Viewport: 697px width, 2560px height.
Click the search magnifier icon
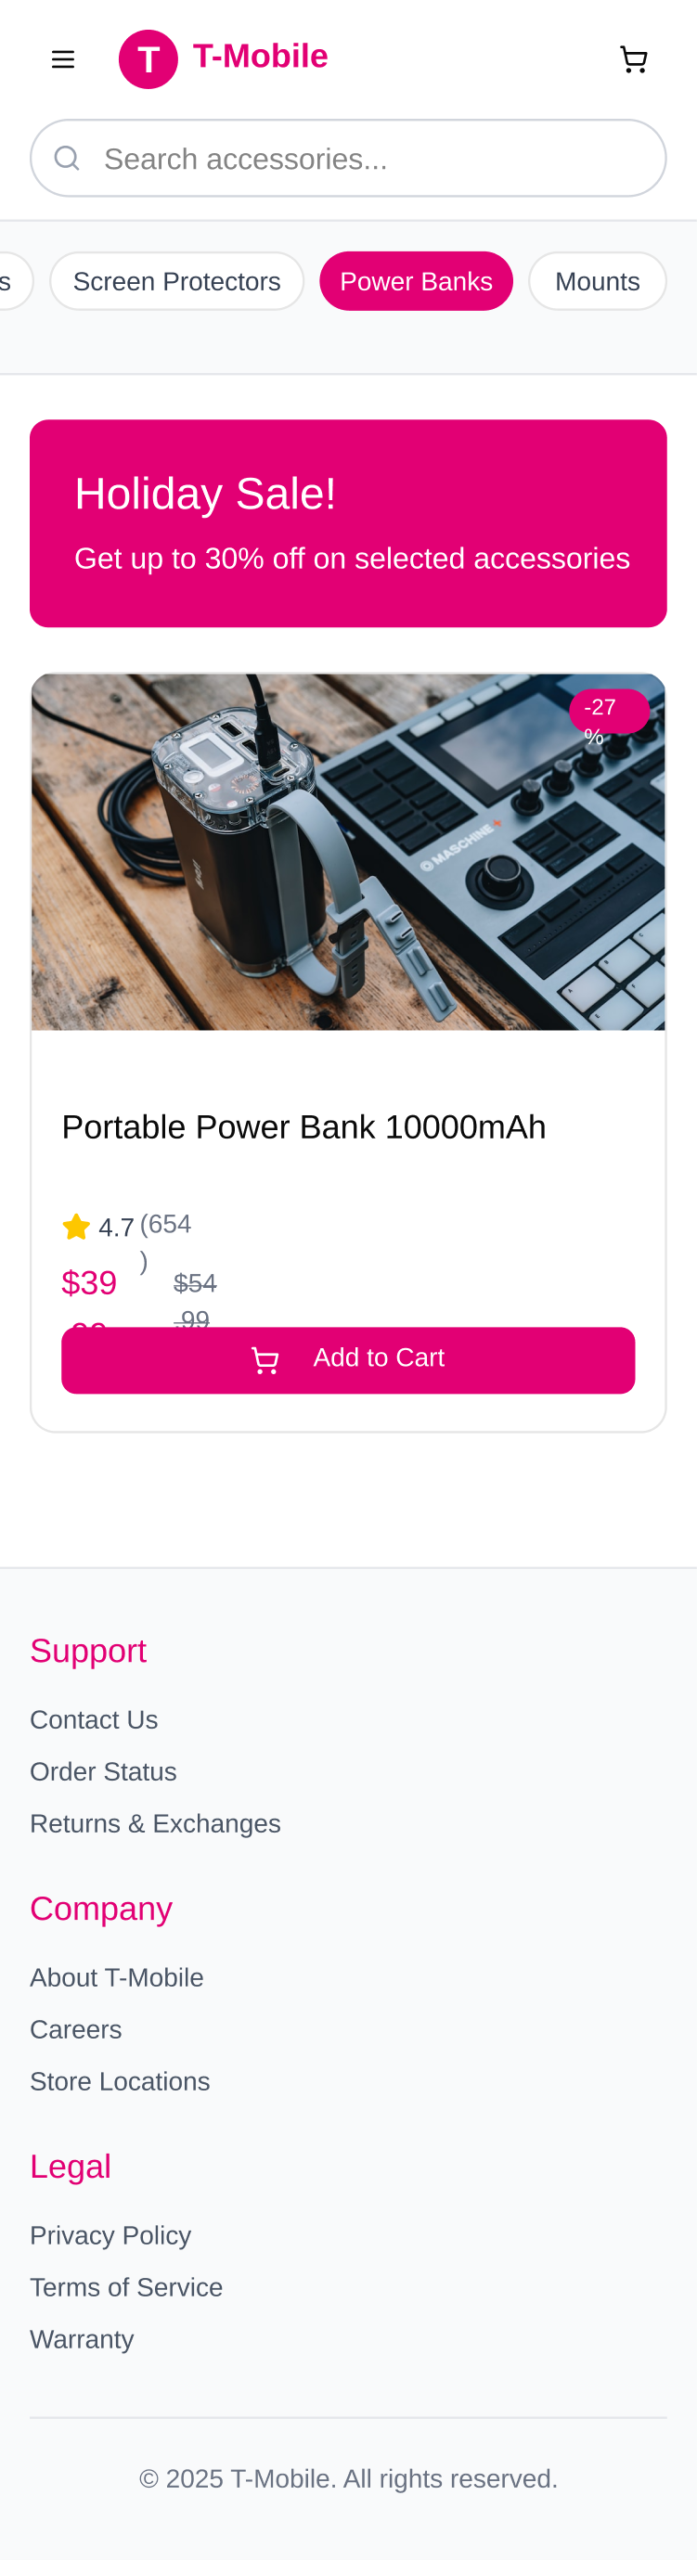click(67, 158)
